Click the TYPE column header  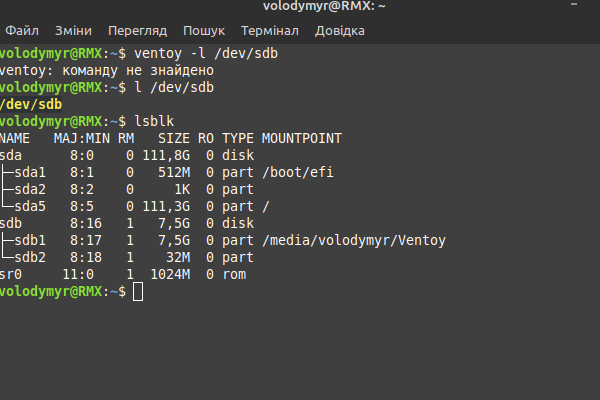(238, 138)
